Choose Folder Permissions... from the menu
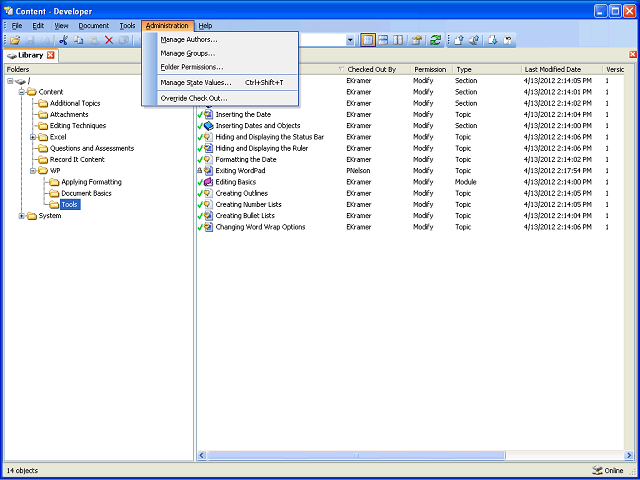Viewport: 640px width, 480px height. coord(228,67)
